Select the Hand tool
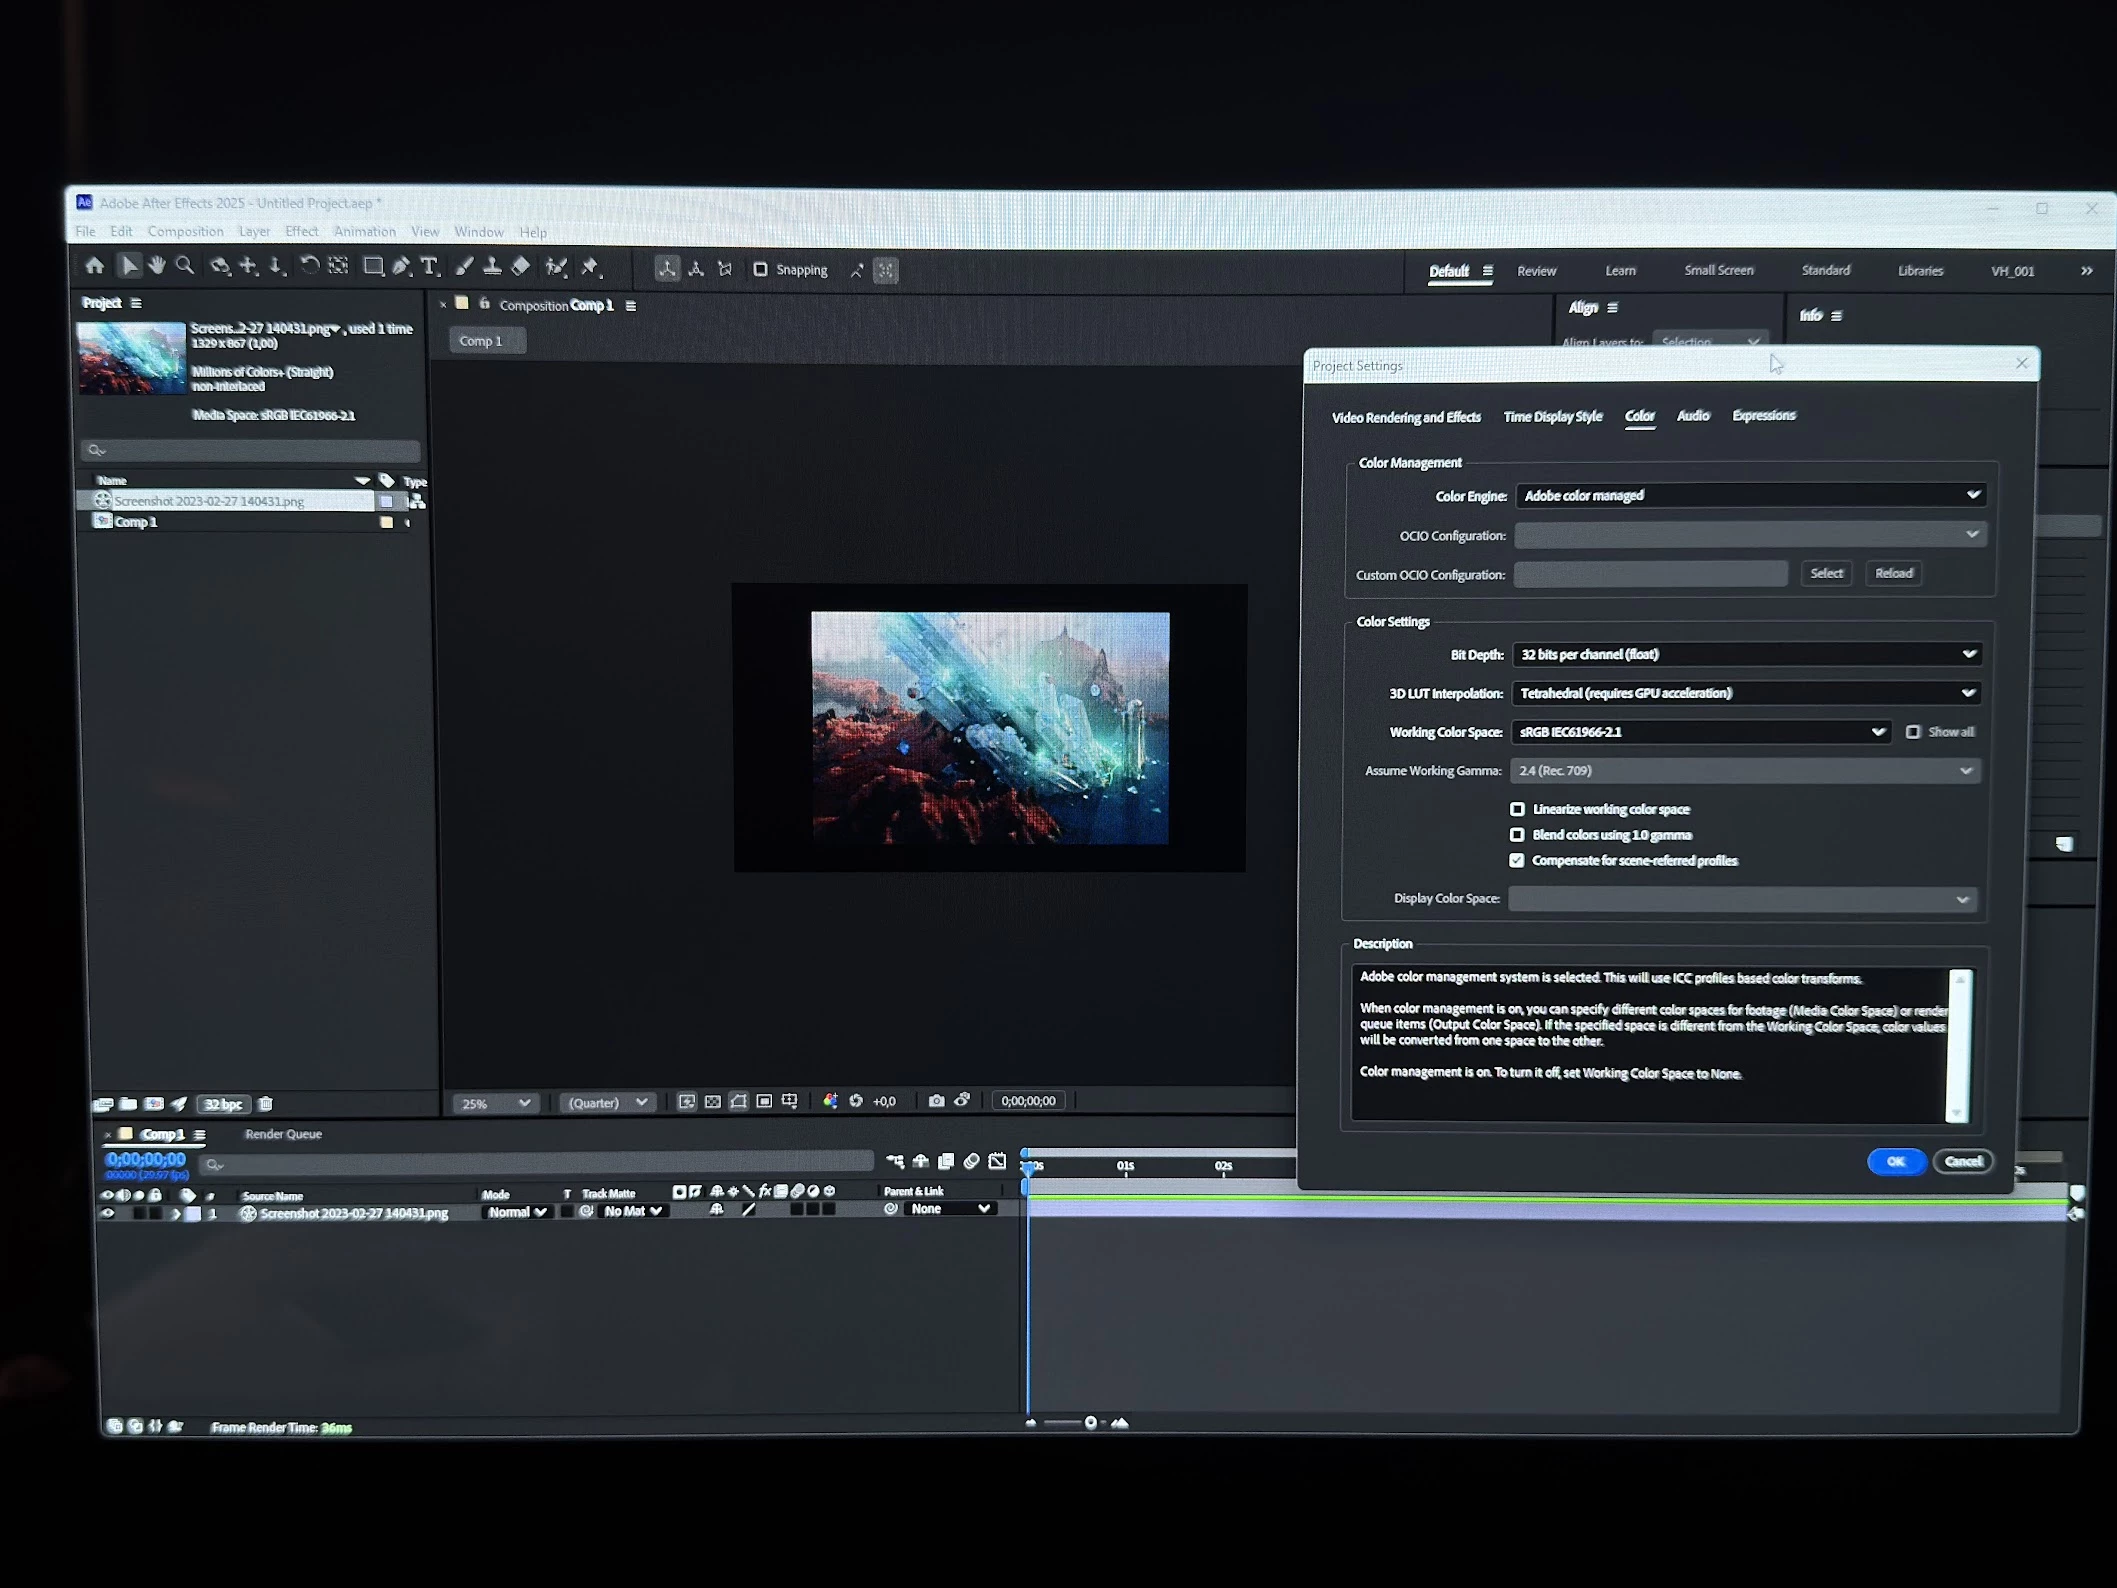 click(157, 266)
